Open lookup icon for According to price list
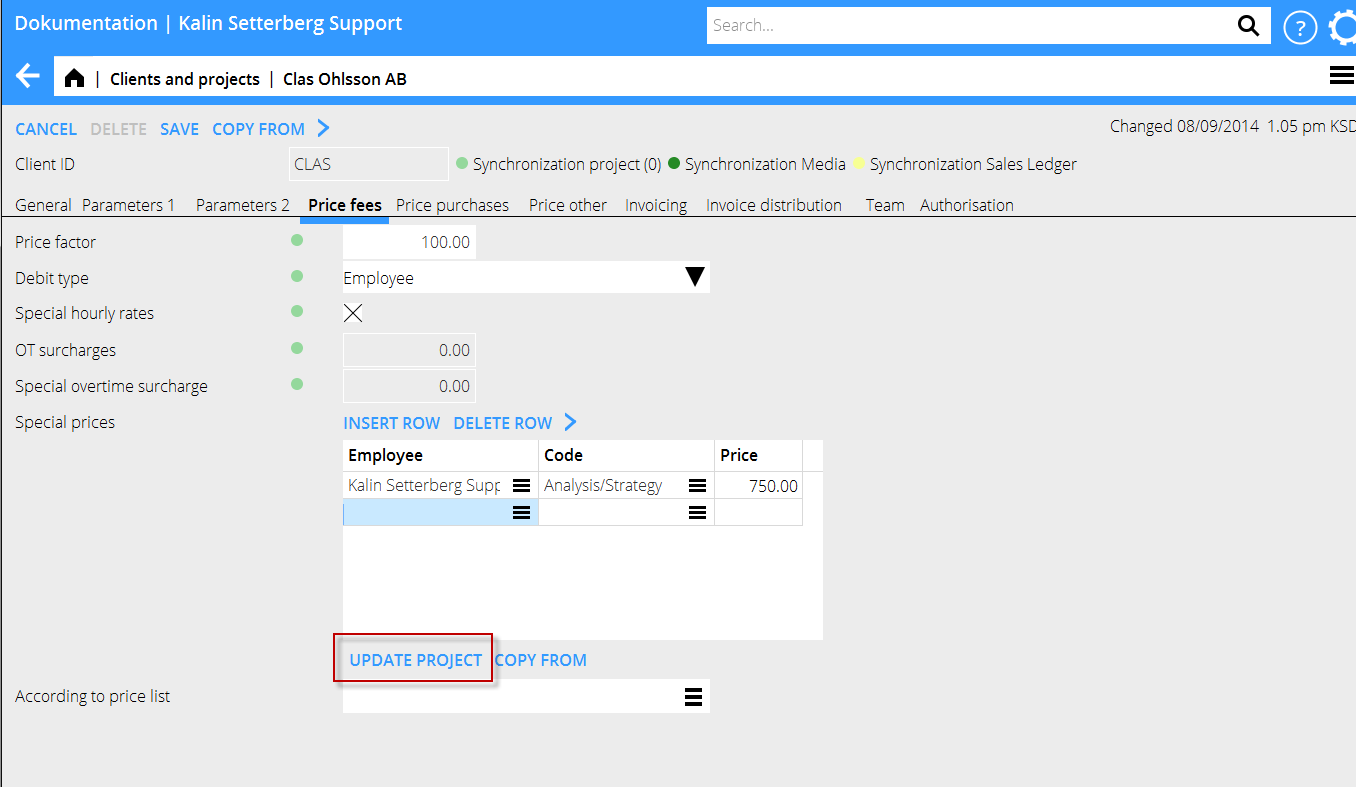1356x787 pixels. tap(693, 697)
